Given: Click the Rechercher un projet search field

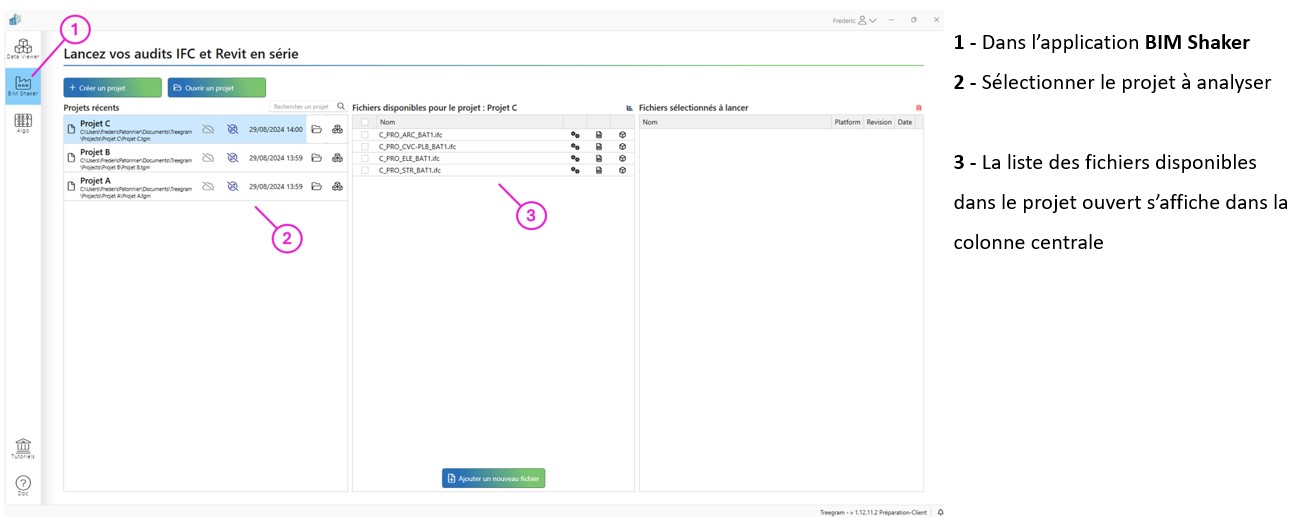Looking at the screenshot, I should tap(303, 106).
